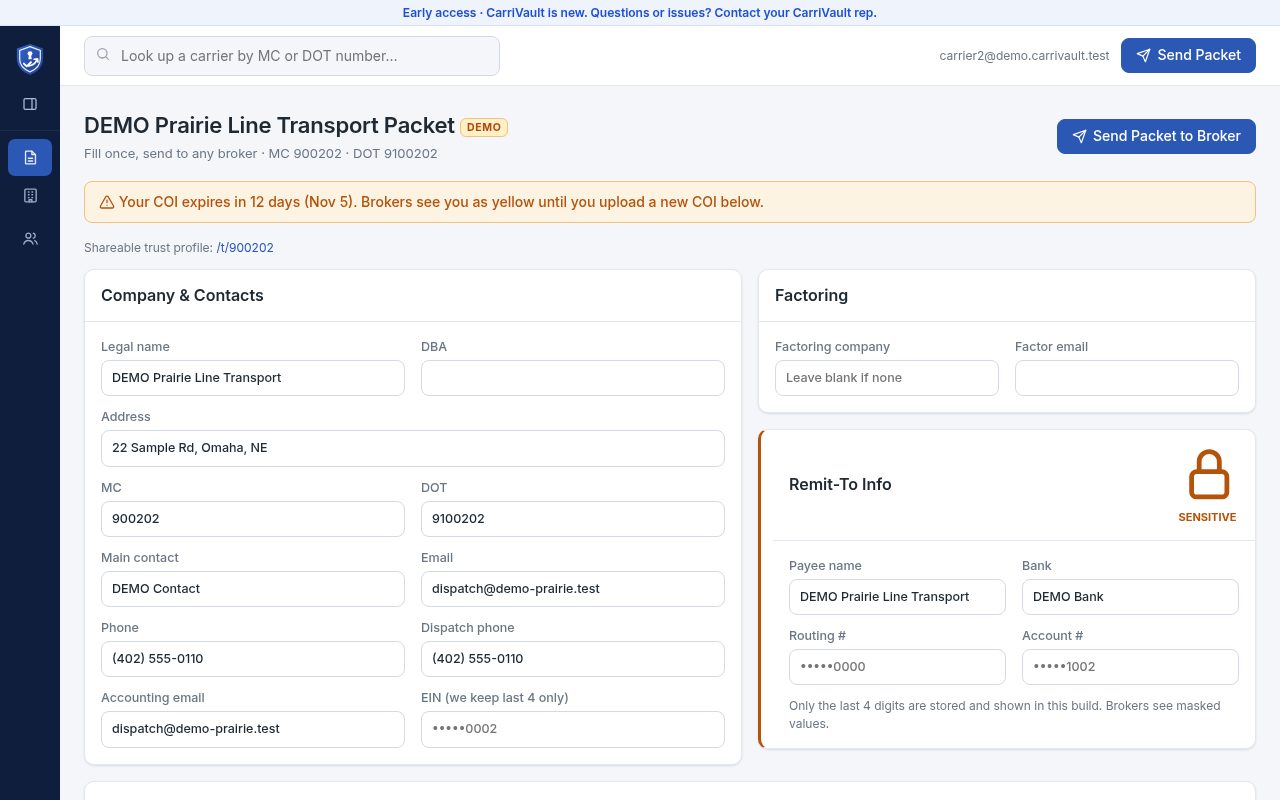Open the packet document sidebar icon
This screenshot has width=1280, height=800.
[30, 157]
